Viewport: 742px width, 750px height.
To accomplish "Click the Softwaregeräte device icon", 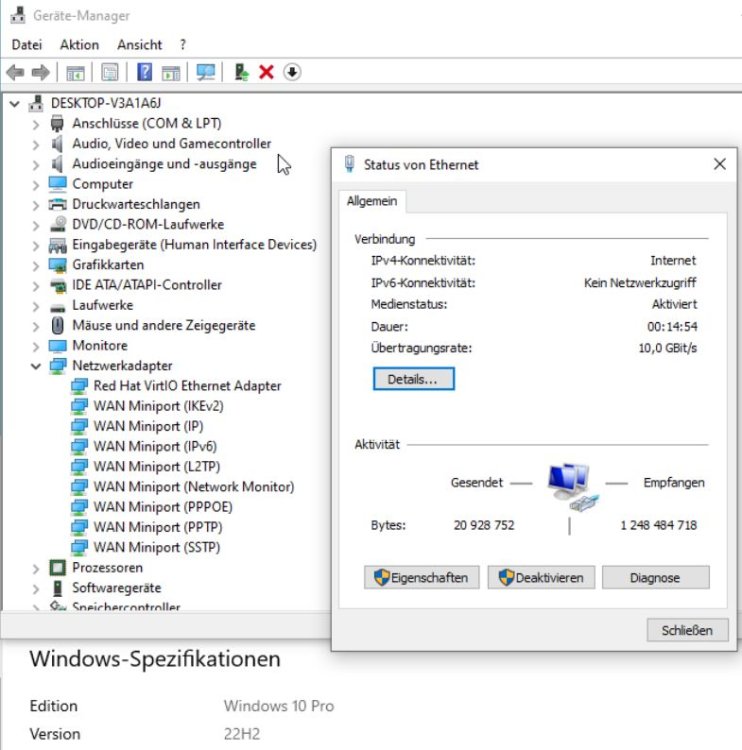I will [x=57, y=588].
